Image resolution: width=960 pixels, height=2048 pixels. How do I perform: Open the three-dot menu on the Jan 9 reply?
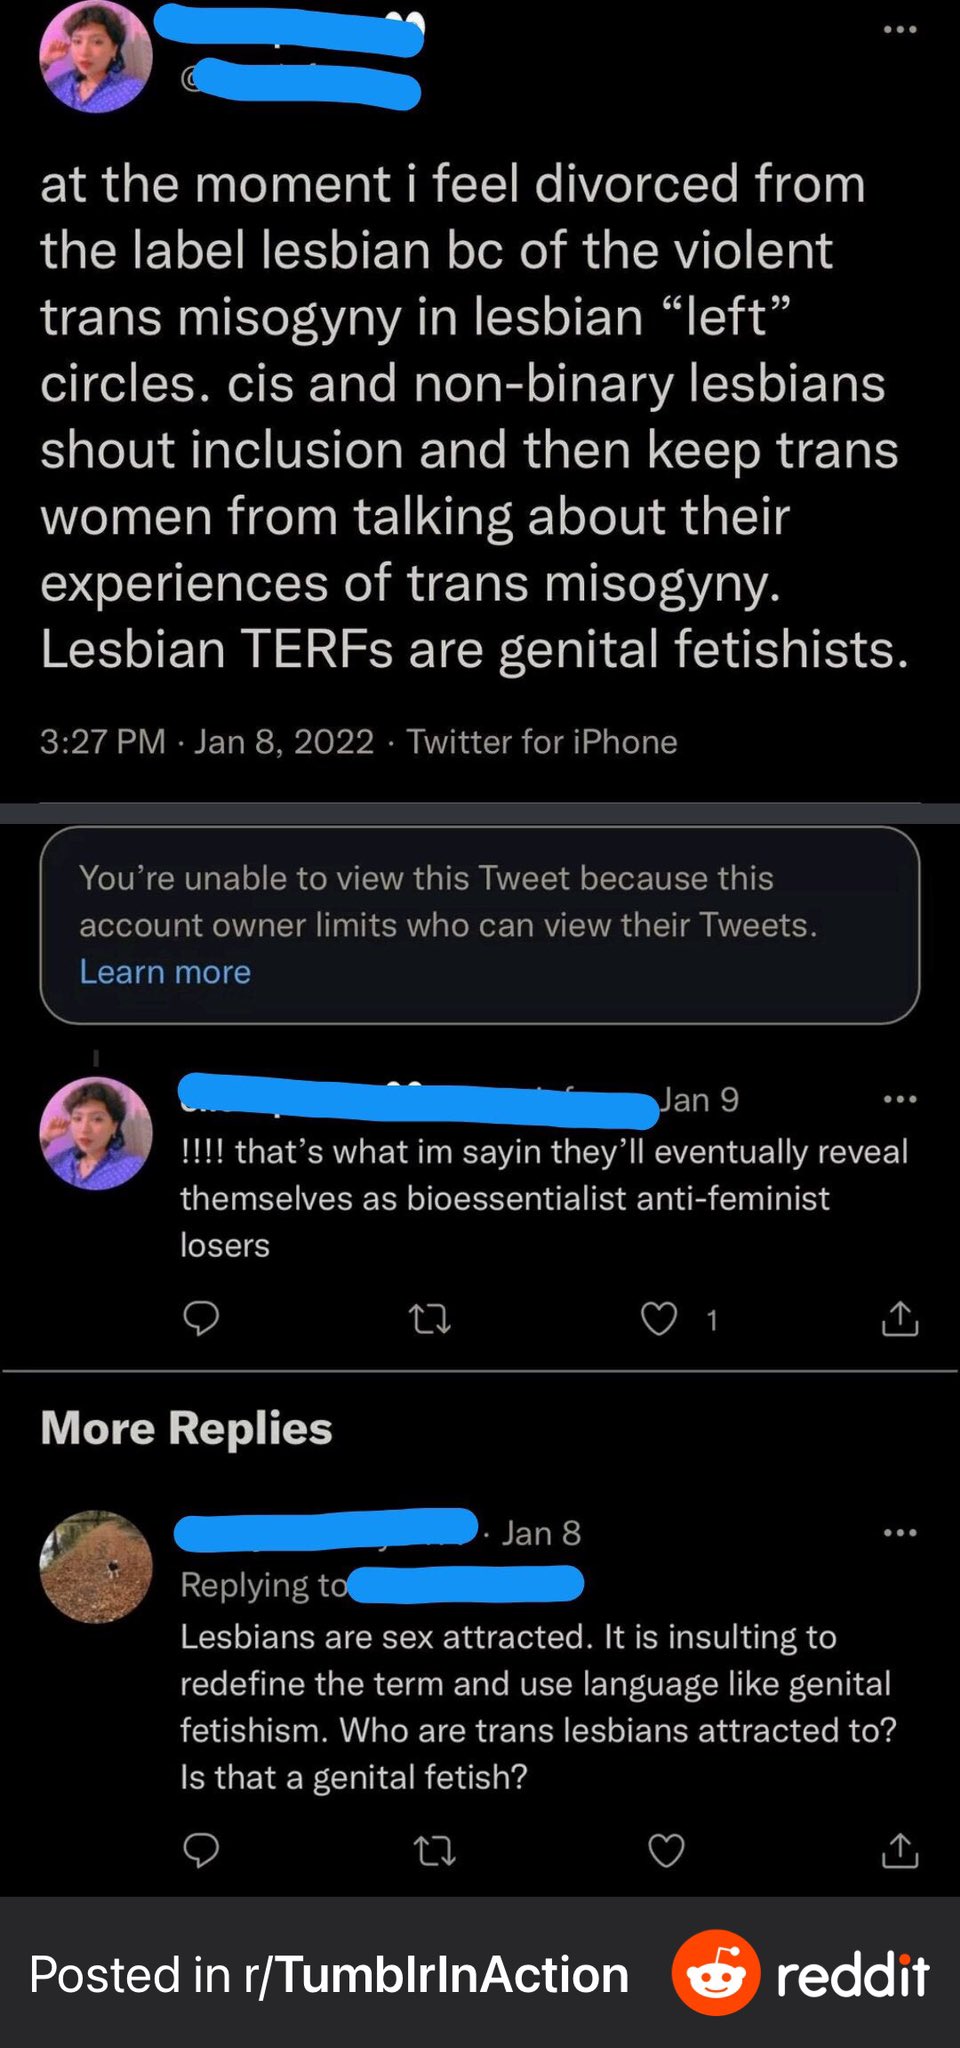[x=899, y=1100]
